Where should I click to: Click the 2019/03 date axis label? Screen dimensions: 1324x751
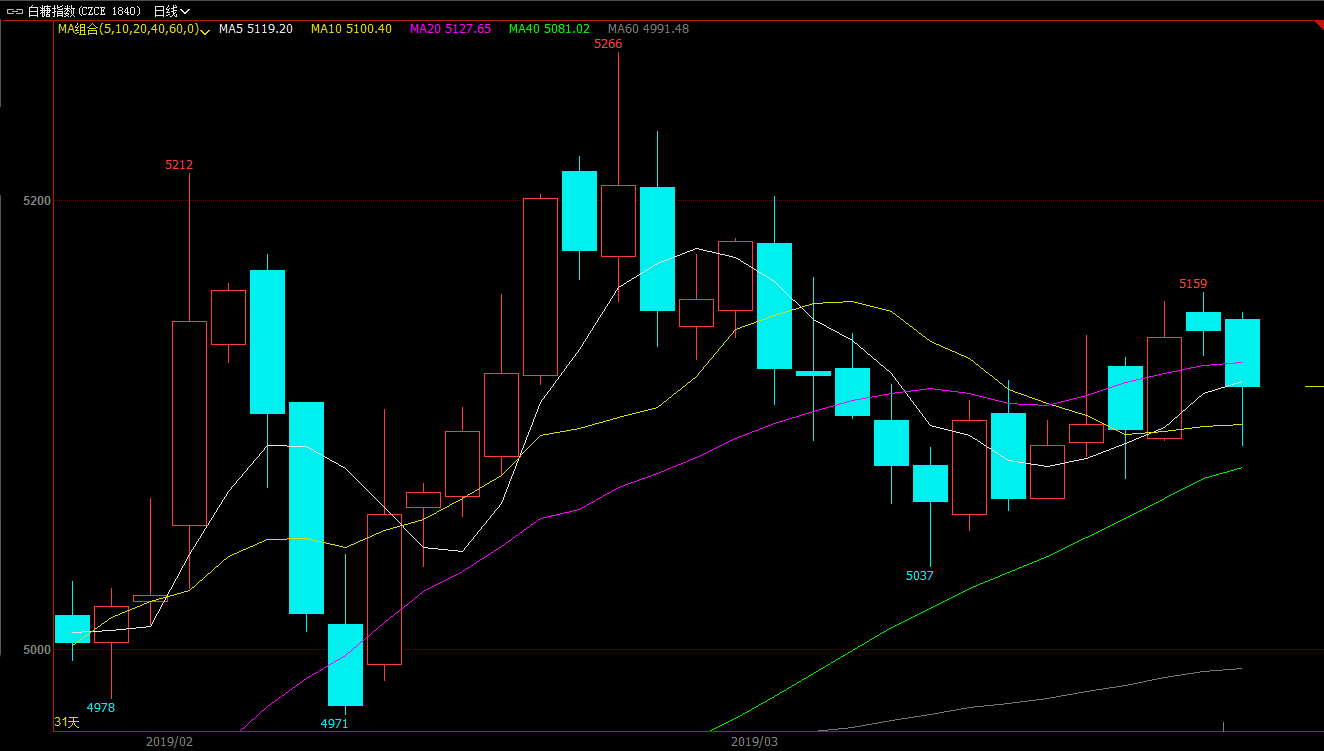[754, 742]
